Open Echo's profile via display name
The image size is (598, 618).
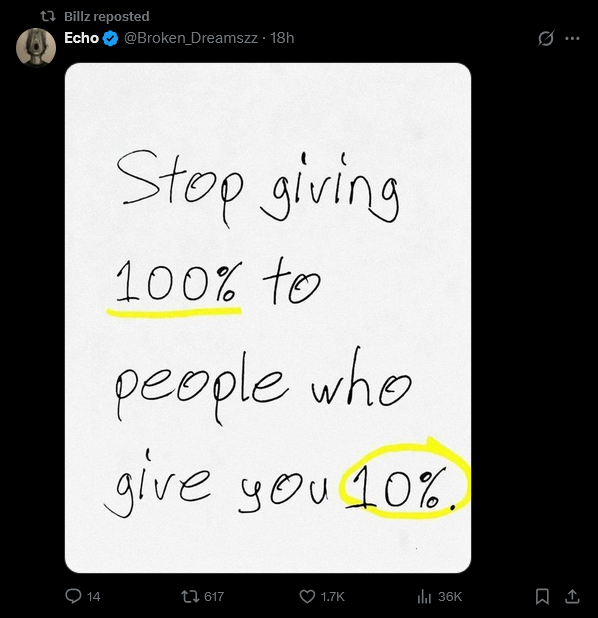[x=81, y=38]
